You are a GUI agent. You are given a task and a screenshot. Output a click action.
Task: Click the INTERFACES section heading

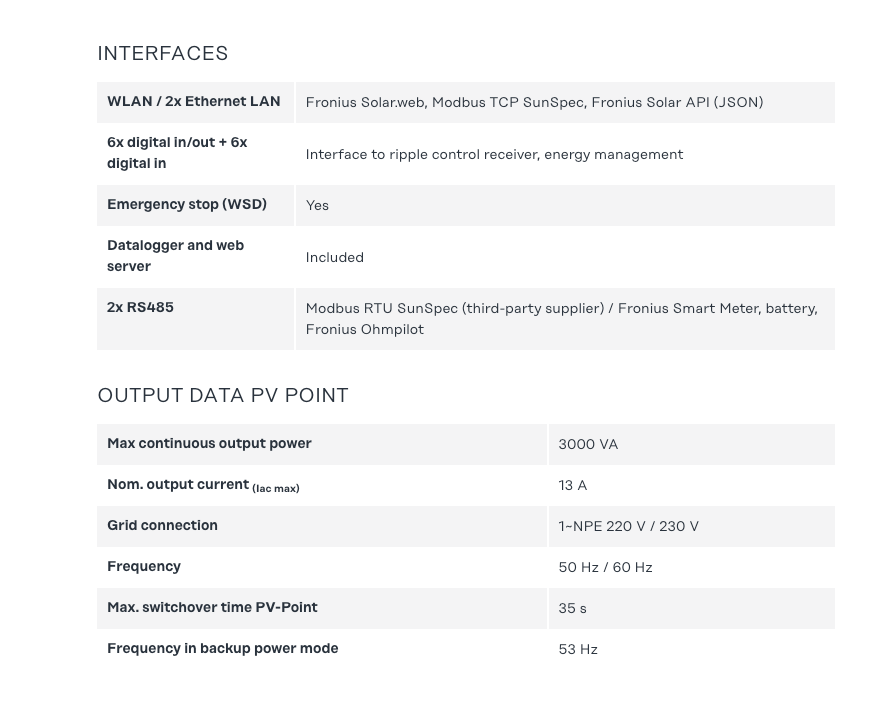(163, 53)
